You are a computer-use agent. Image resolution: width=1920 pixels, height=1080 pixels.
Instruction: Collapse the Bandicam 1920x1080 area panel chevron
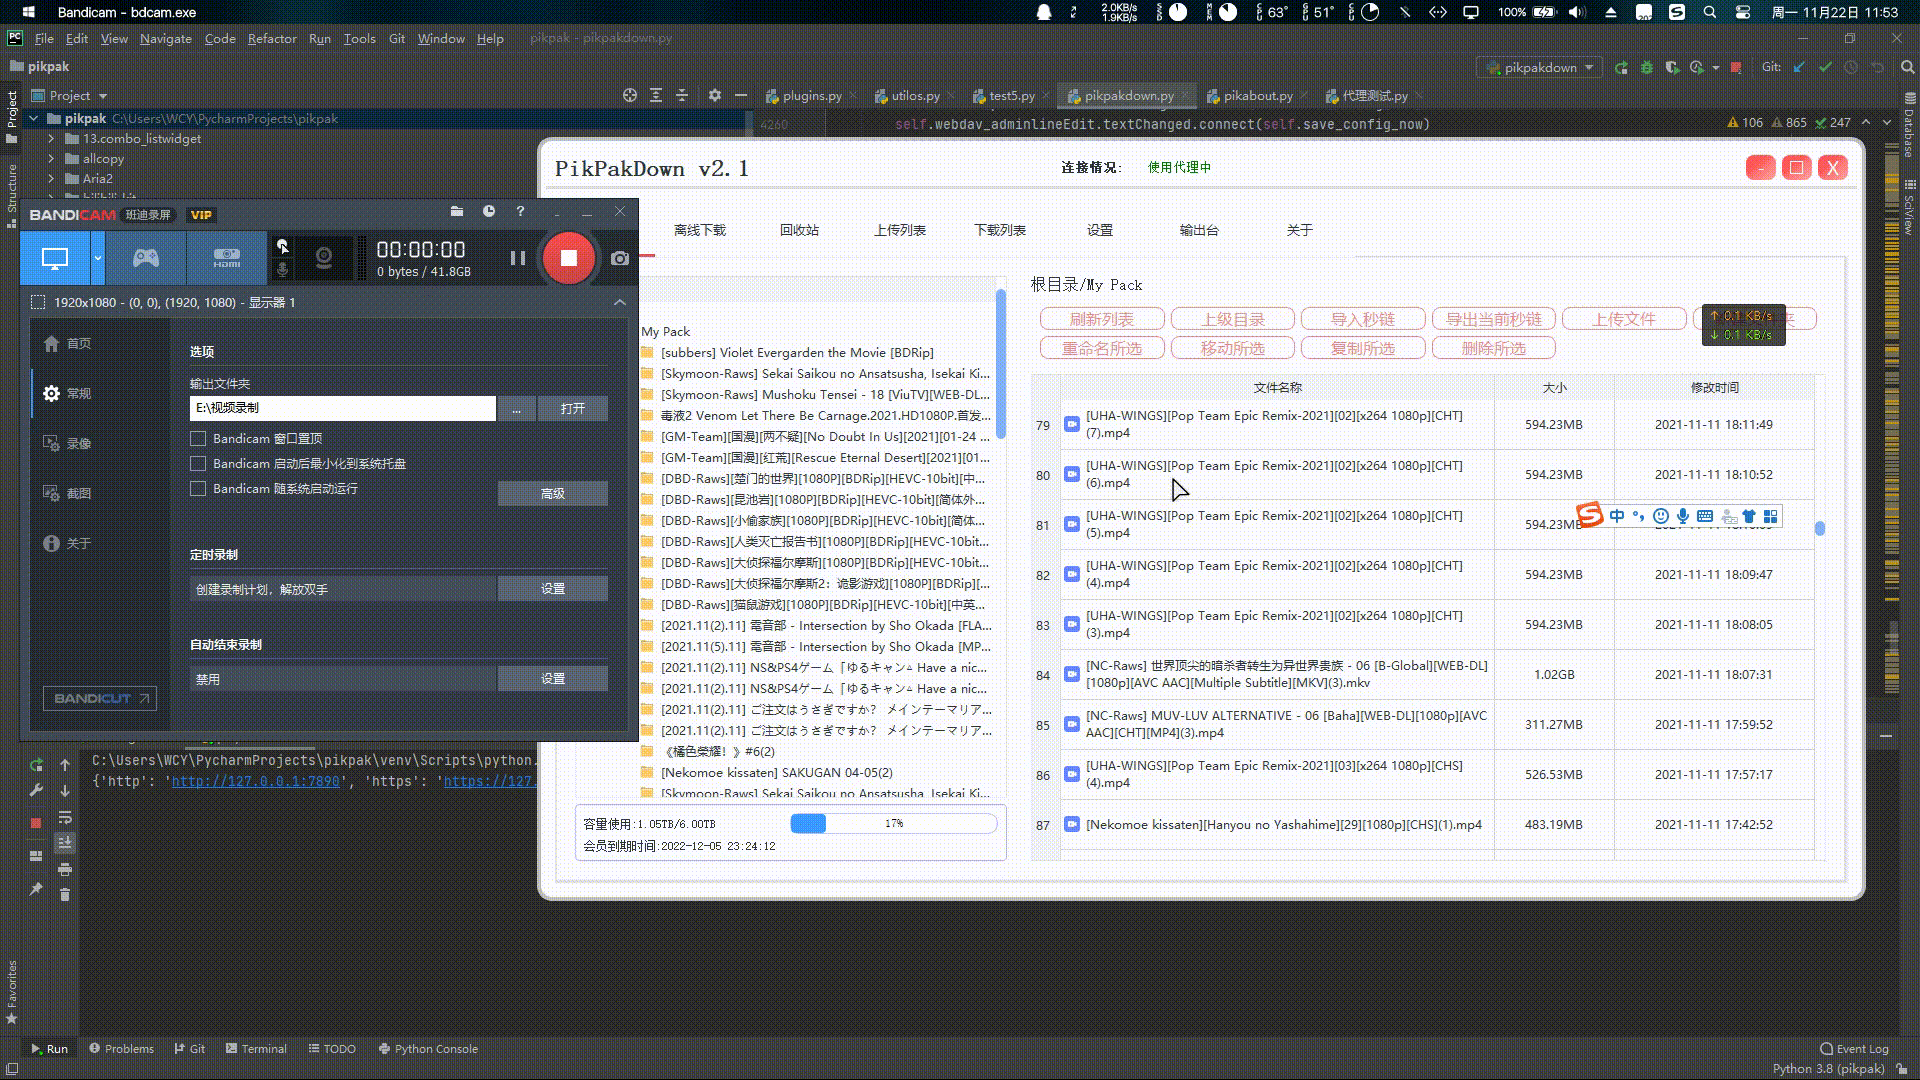pyautogui.click(x=620, y=302)
